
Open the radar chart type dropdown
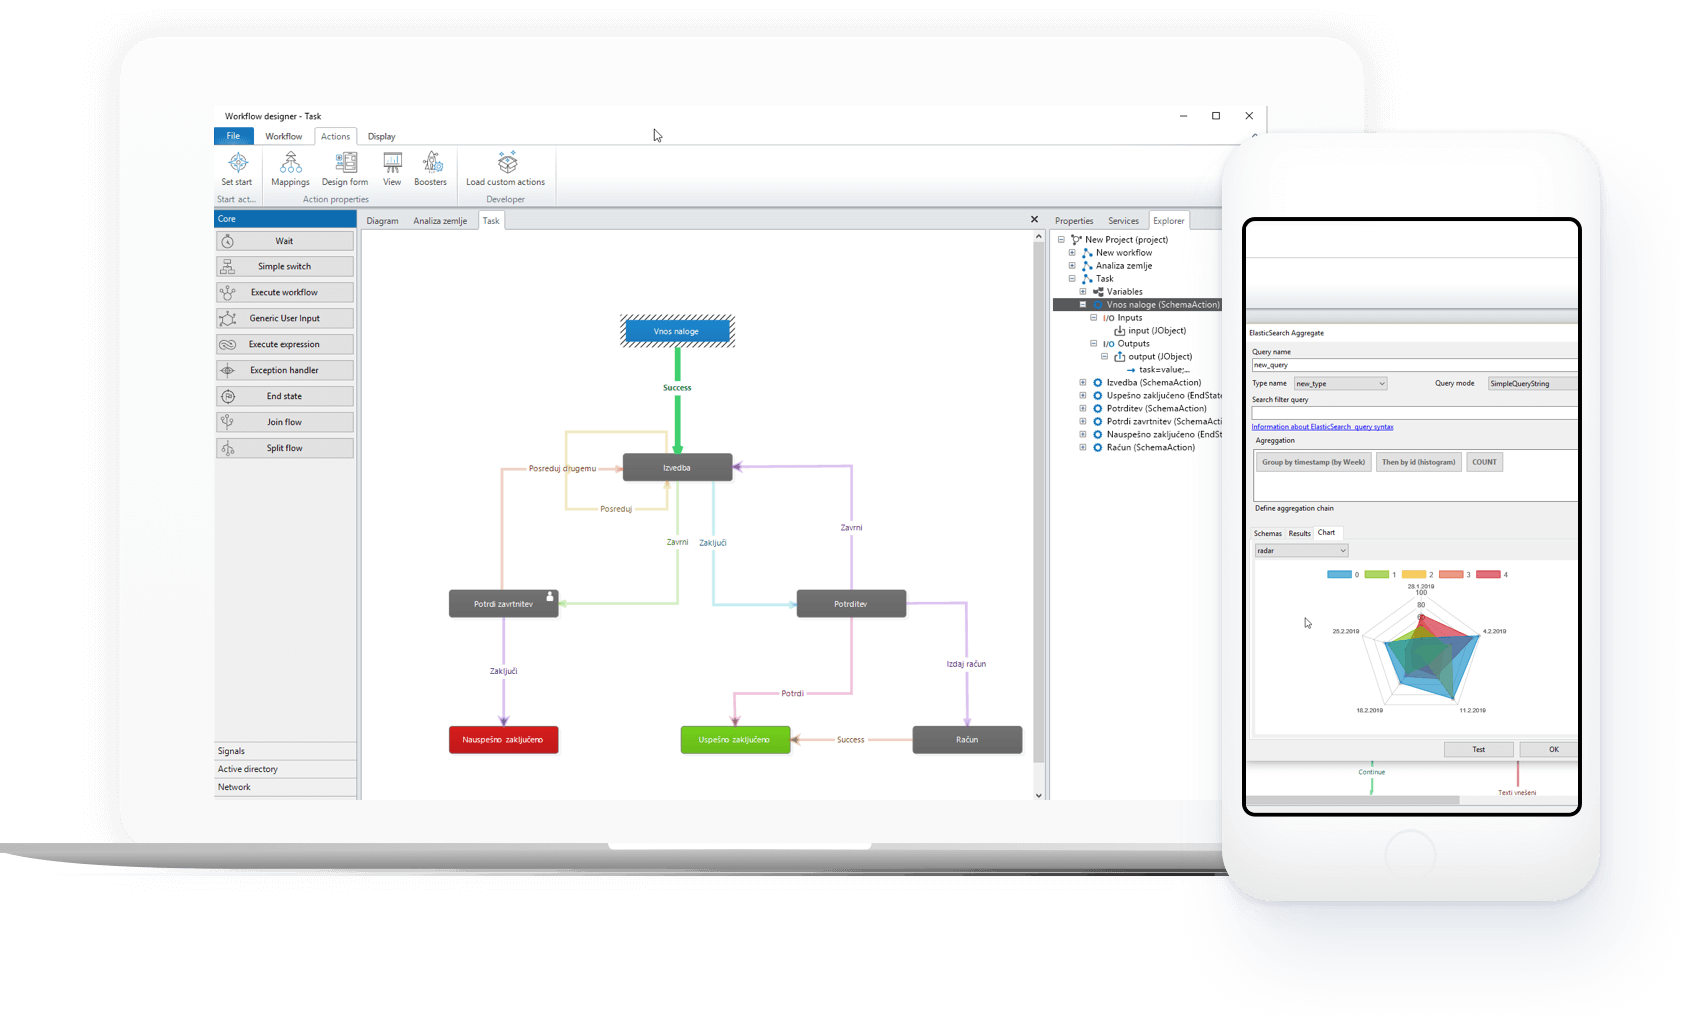(x=1302, y=551)
